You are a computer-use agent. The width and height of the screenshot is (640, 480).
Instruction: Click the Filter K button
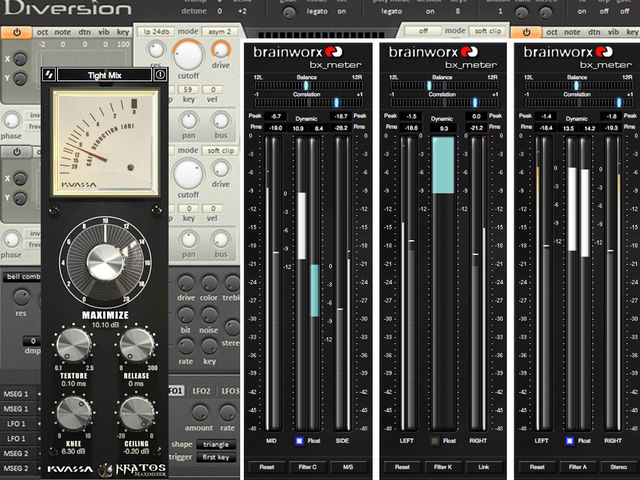tap(443, 467)
